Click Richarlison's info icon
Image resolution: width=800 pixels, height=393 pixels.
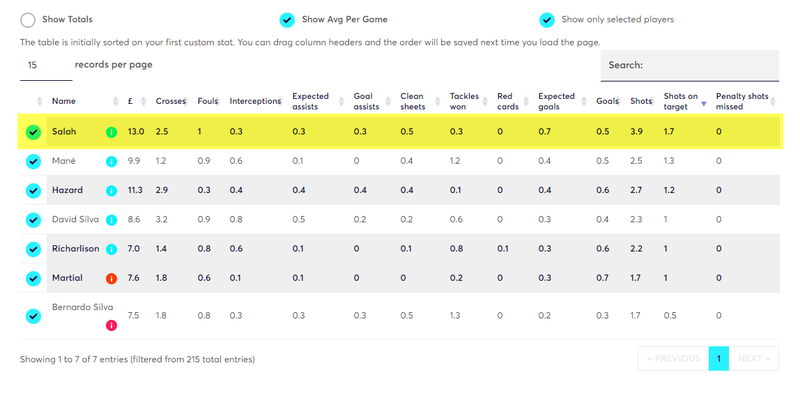coord(111,250)
